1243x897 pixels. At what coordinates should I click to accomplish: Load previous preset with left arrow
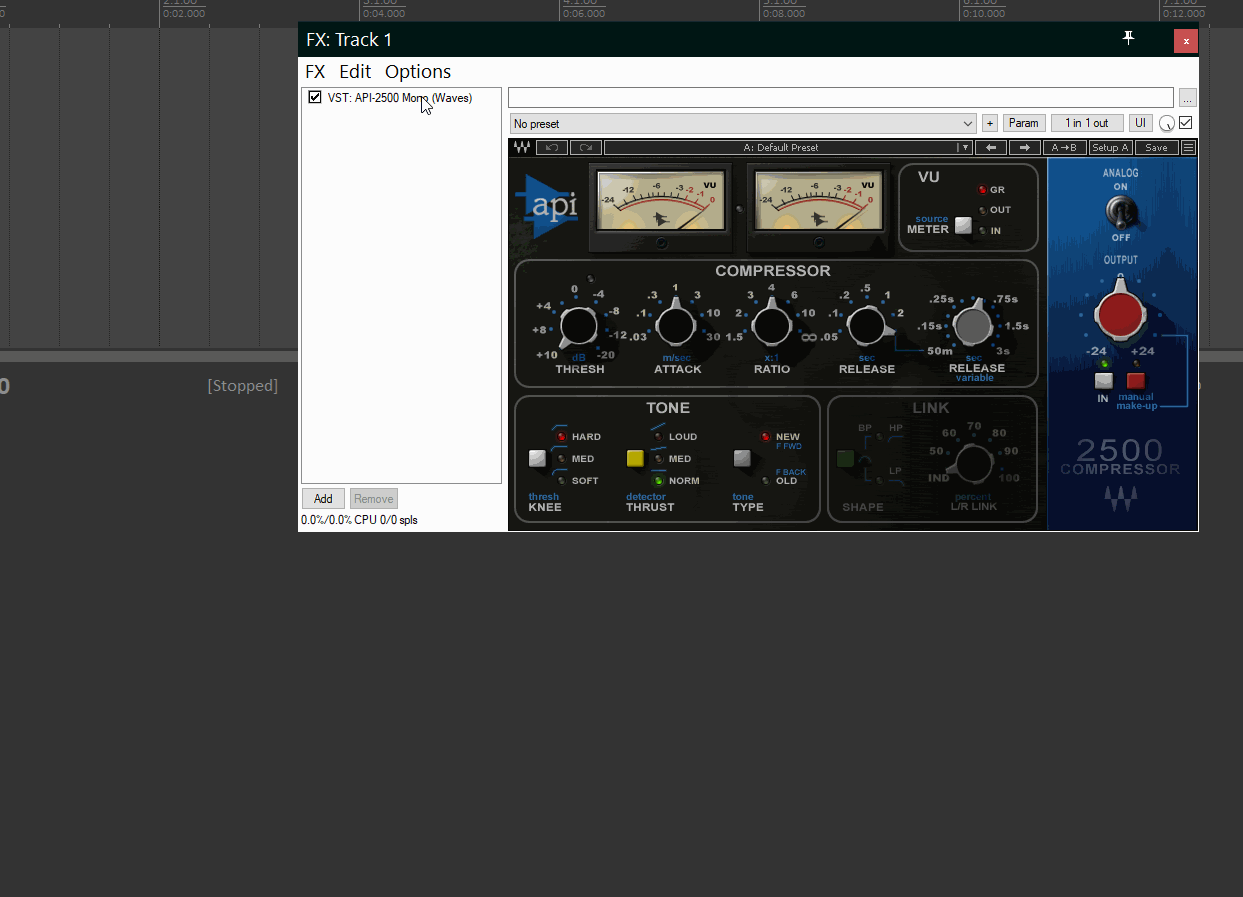tap(990, 148)
